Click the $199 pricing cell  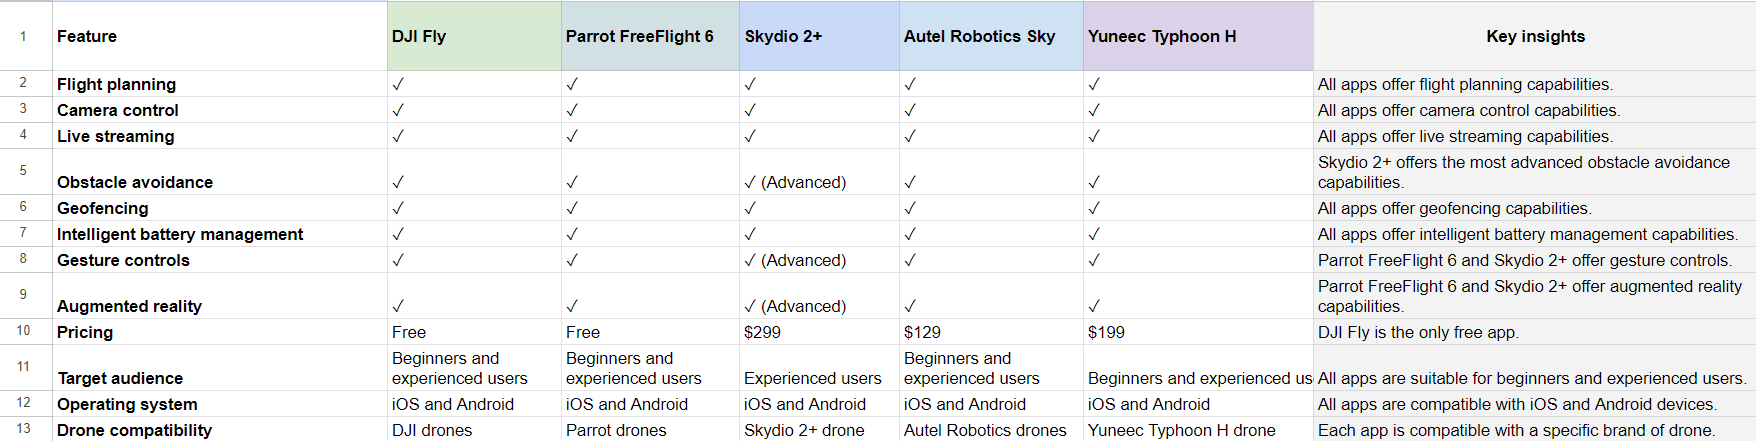[1198, 332]
